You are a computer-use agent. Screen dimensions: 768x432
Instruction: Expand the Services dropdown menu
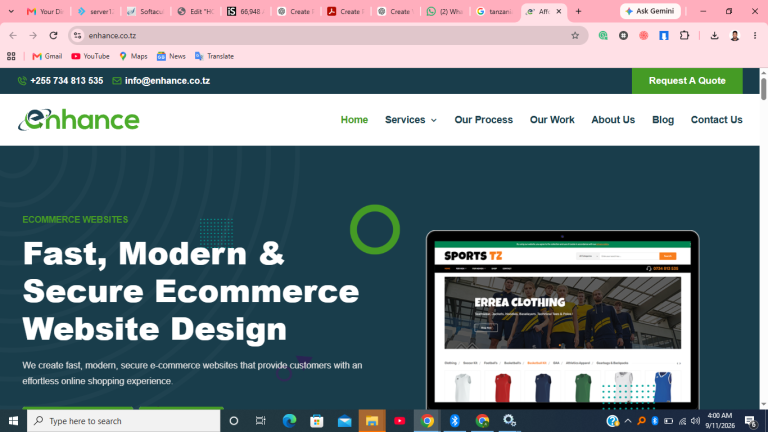410,120
